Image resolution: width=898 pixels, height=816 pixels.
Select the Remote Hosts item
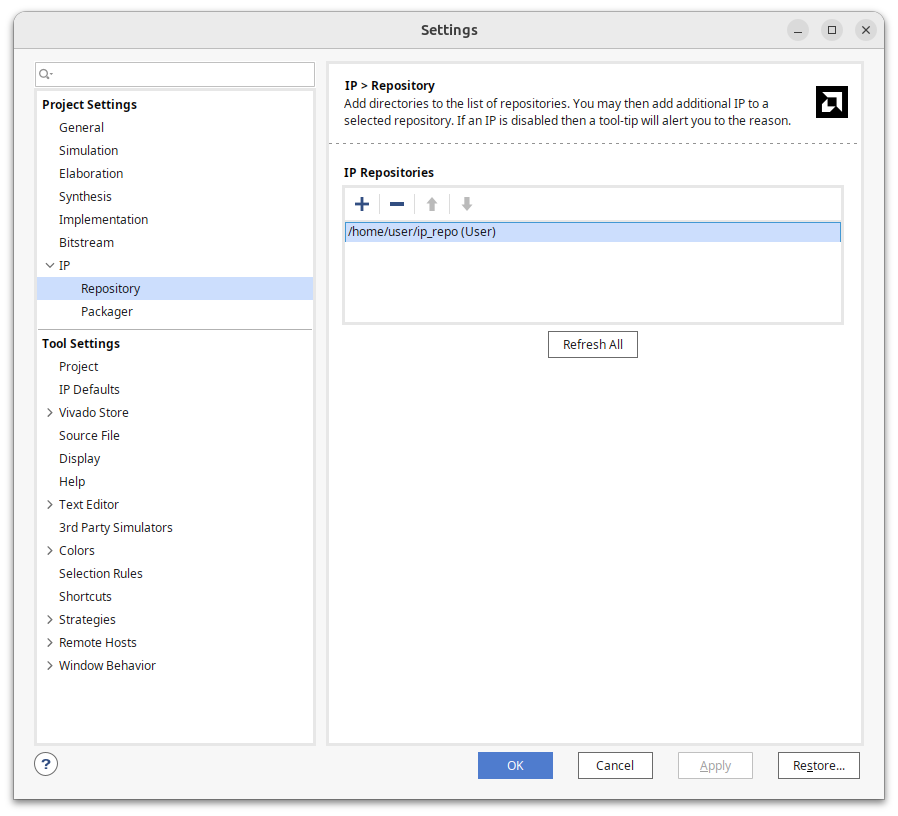[98, 642]
